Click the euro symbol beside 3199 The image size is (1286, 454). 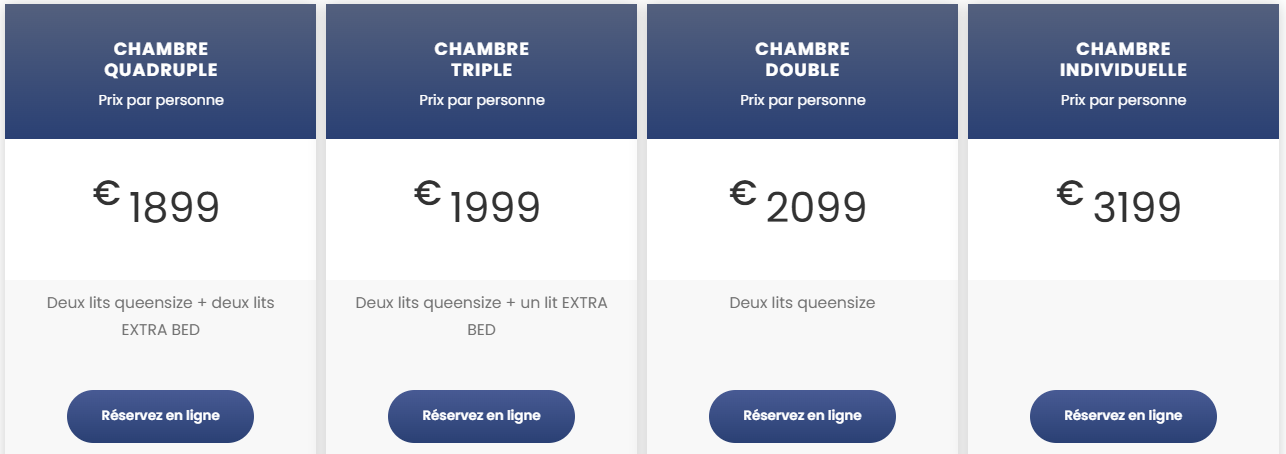click(1070, 193)
